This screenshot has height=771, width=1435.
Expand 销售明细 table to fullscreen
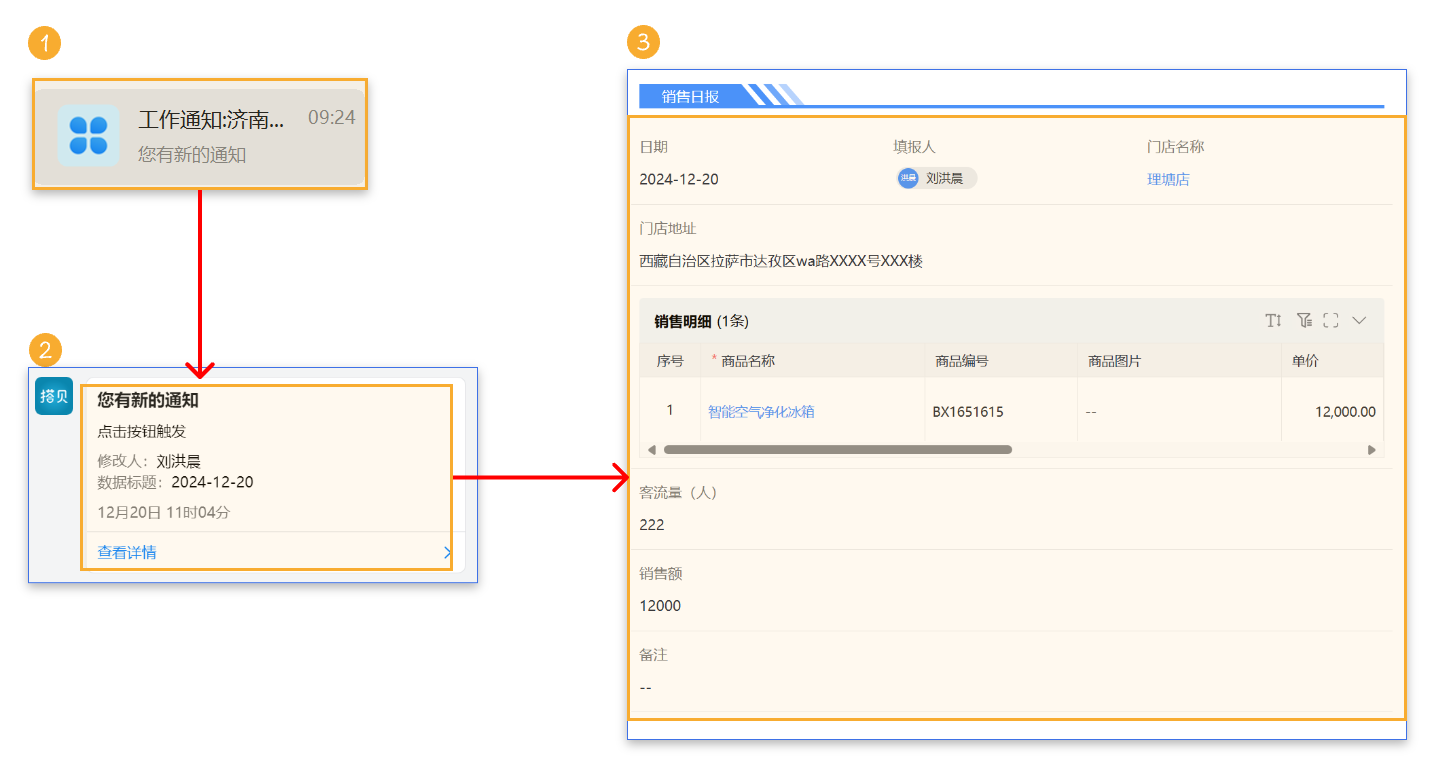(1331, 321)
